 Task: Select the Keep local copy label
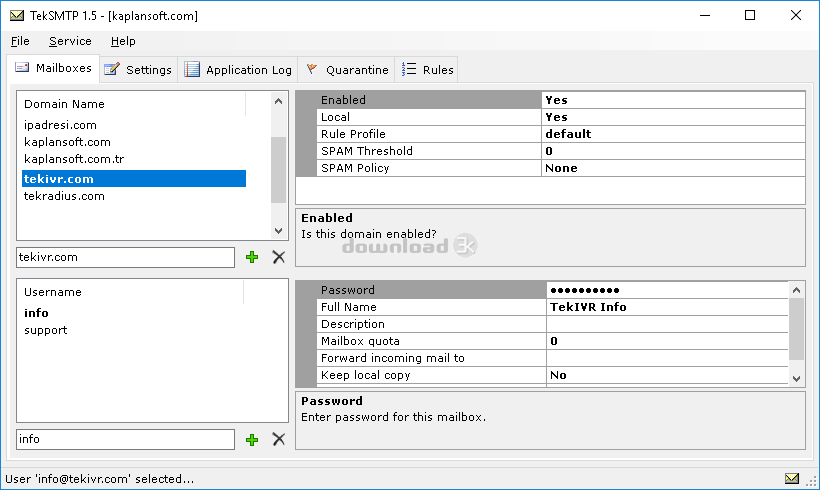tap(431, 375)
